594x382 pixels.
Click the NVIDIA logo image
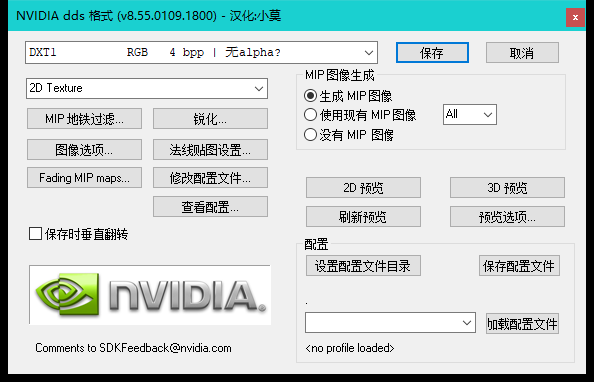pos(150,295)
